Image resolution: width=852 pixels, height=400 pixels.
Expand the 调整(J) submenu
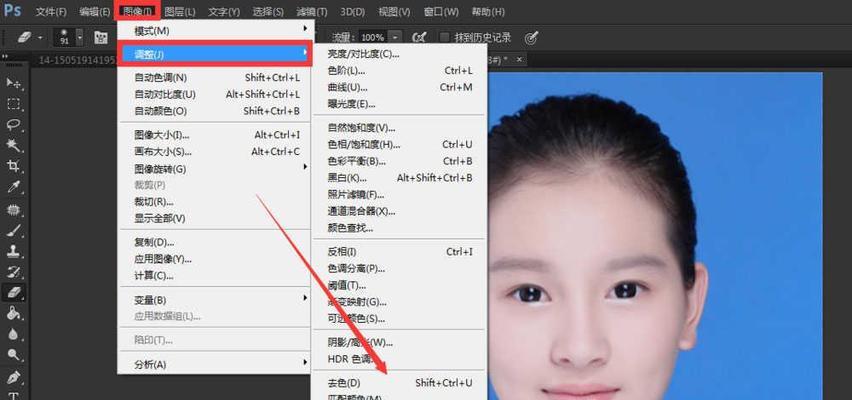click(216, 54)
